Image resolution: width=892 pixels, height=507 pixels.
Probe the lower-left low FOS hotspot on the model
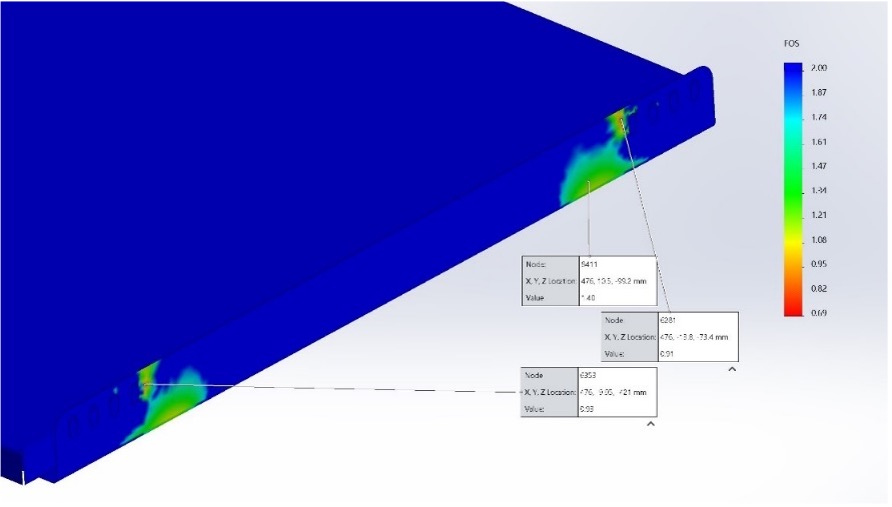point(146,380)
